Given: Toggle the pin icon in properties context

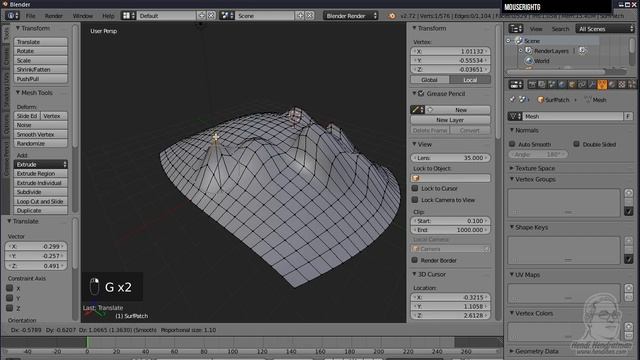Looking at the screenshot, I should tap(513, 100).
